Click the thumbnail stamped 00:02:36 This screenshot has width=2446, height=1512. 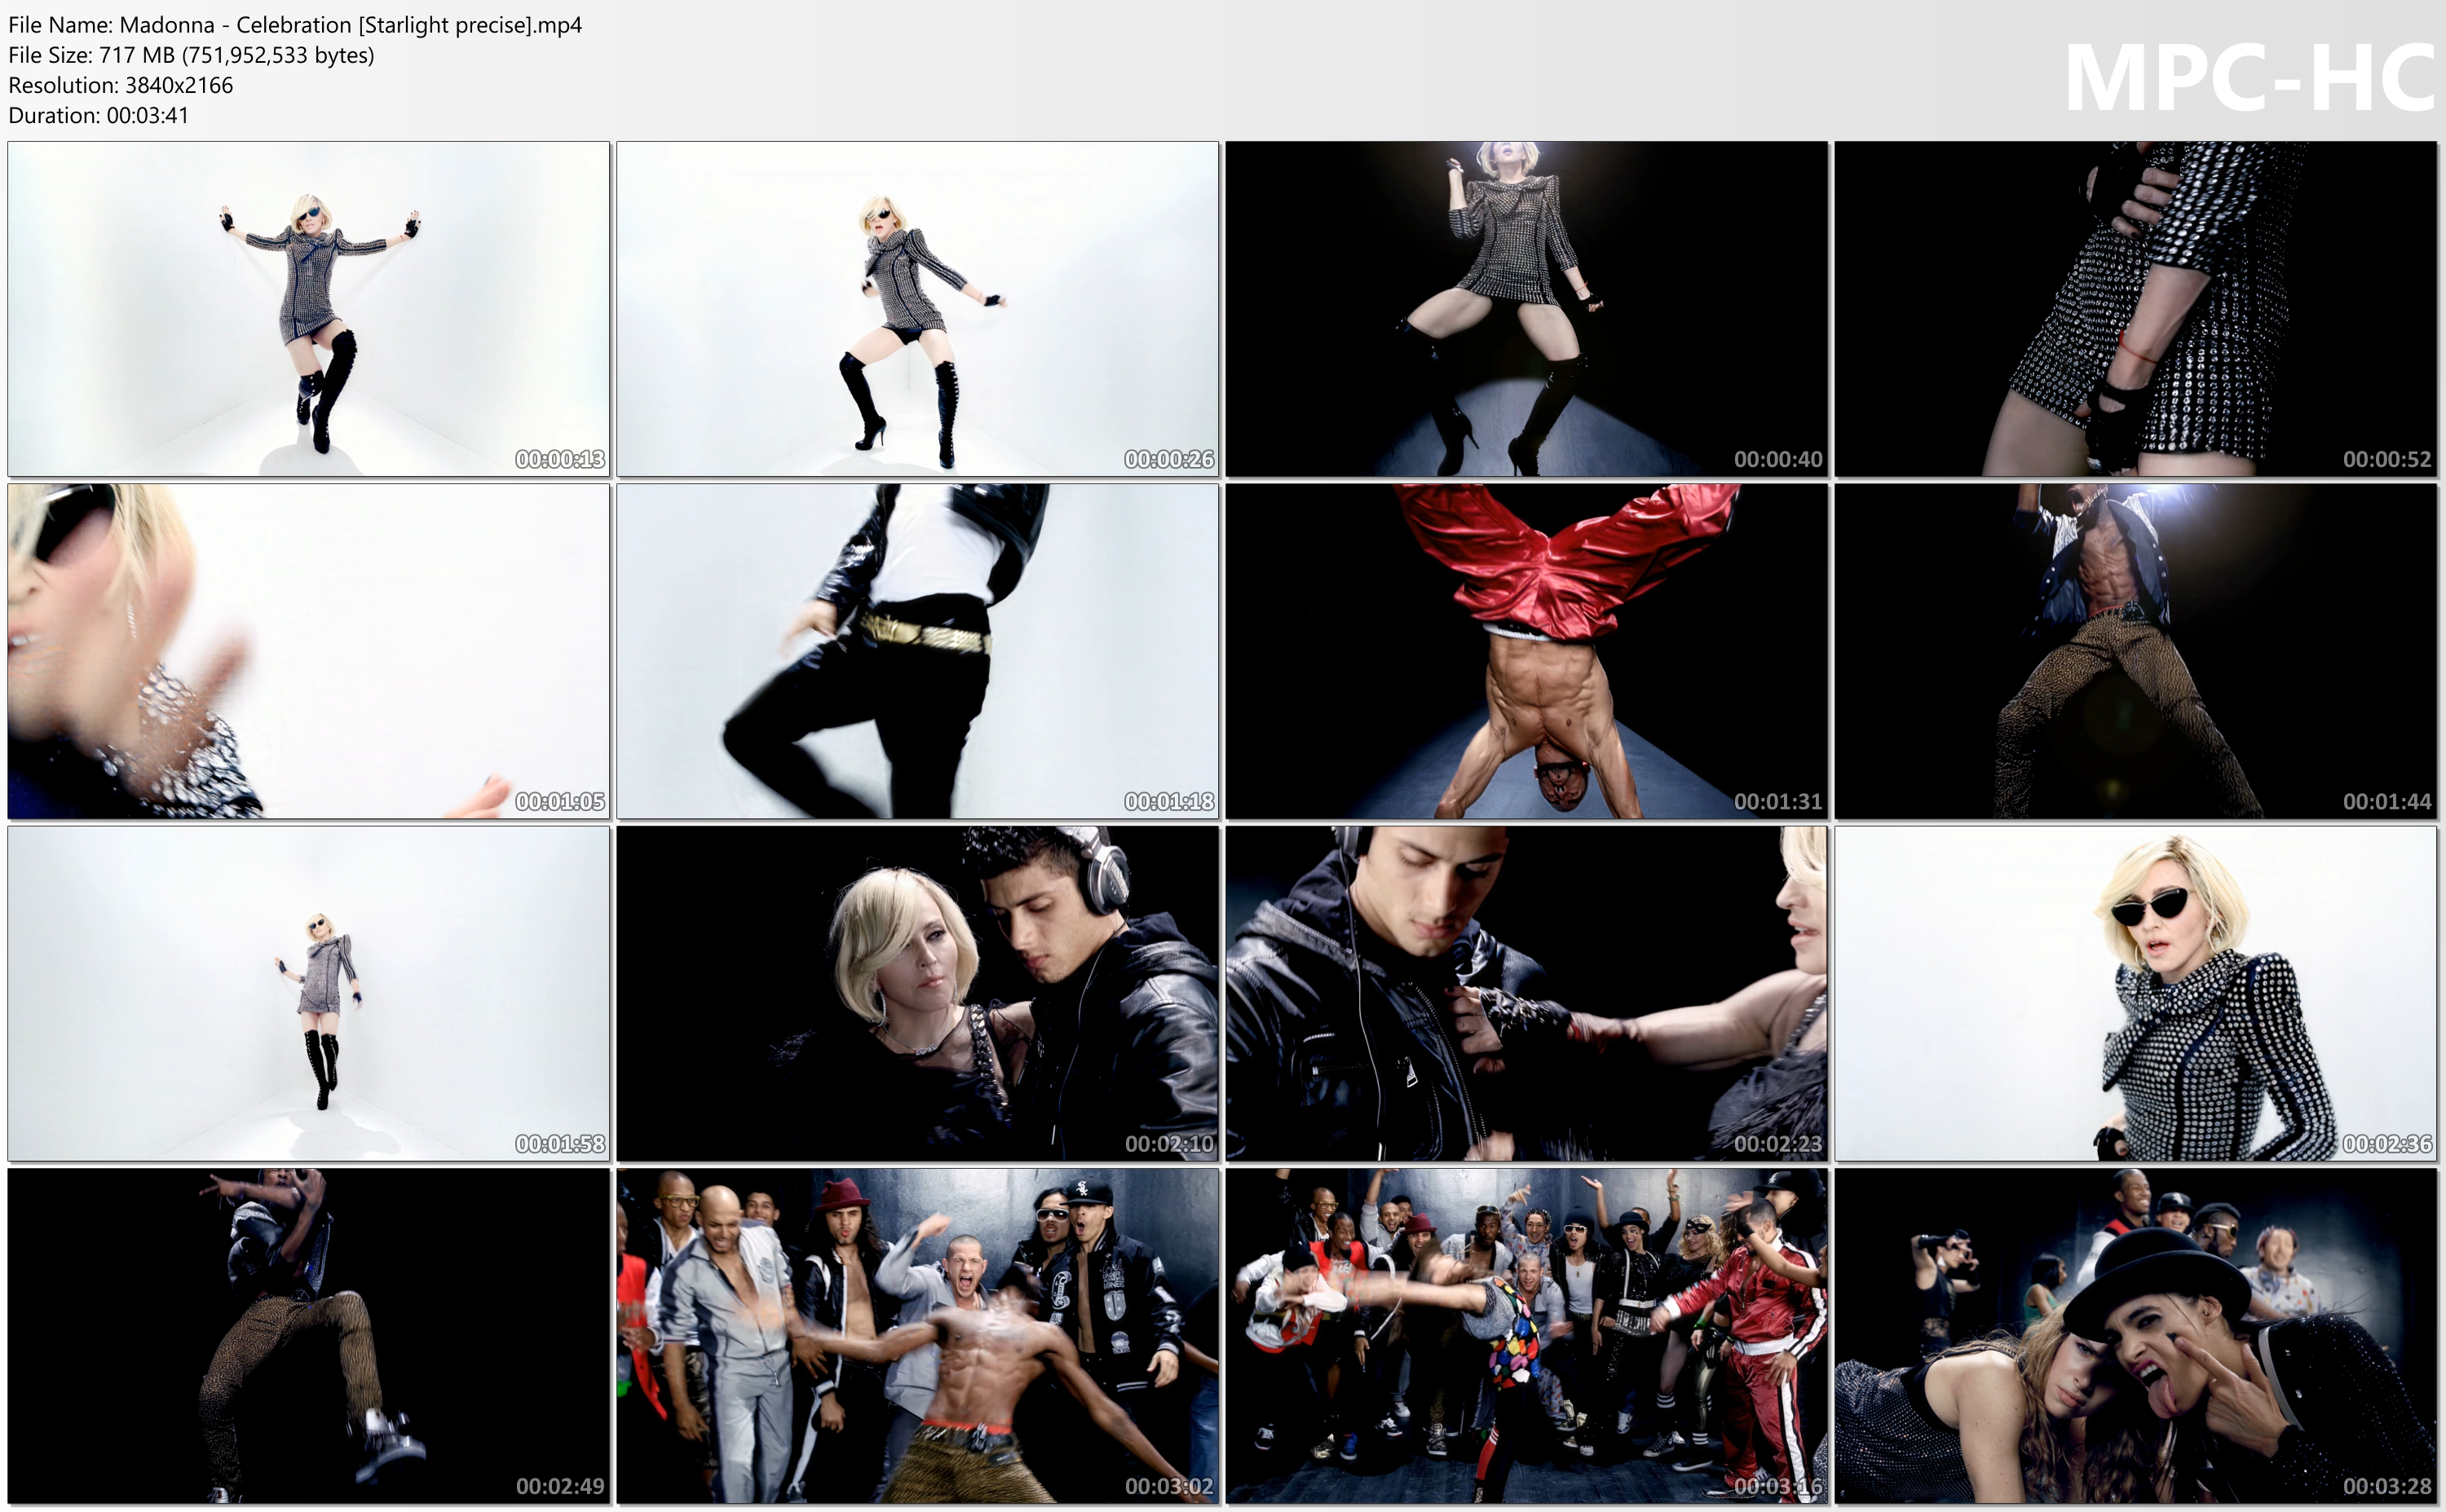(x=2136, y=993)
